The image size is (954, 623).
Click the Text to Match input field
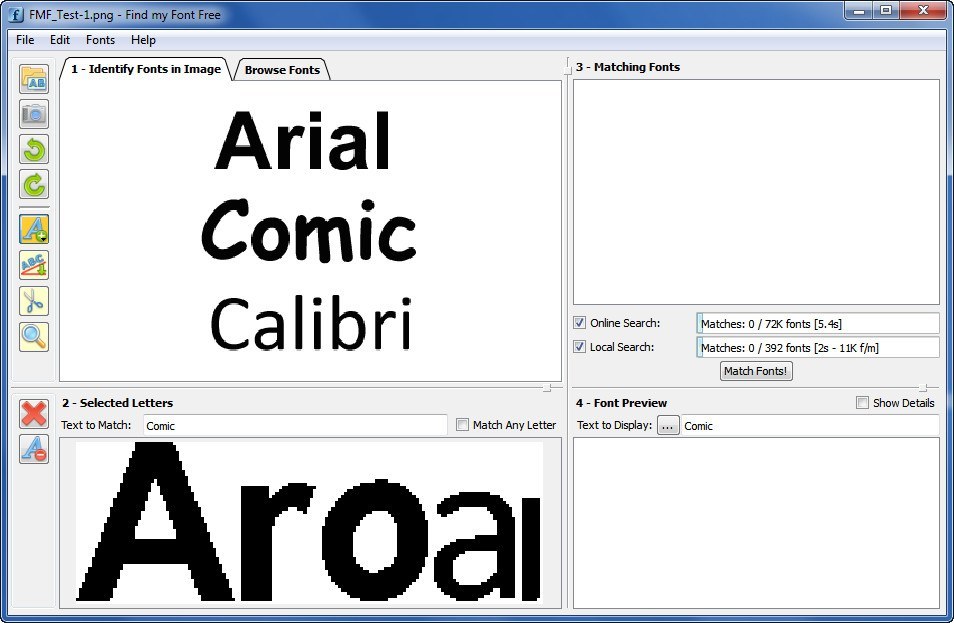tap(295, 425)
